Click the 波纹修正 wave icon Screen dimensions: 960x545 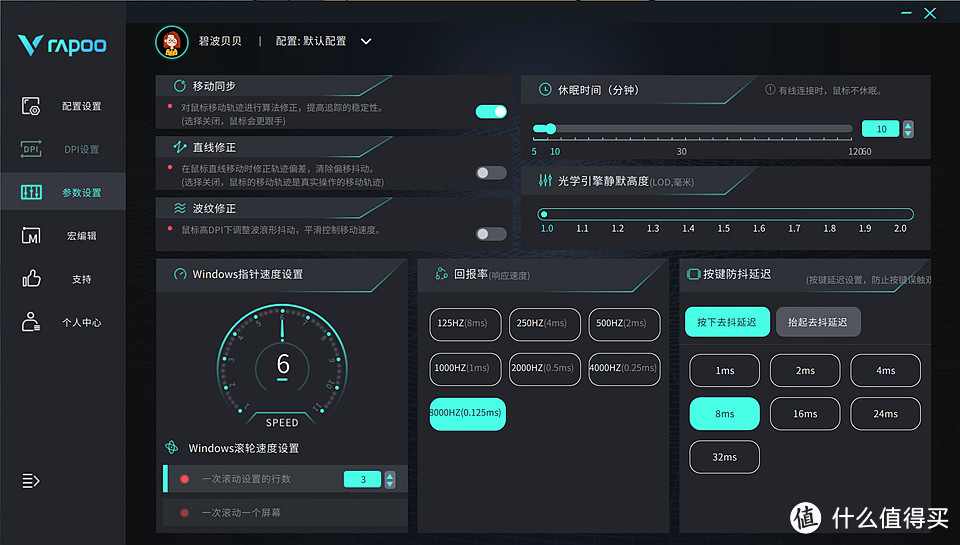[x=179, y=208]
